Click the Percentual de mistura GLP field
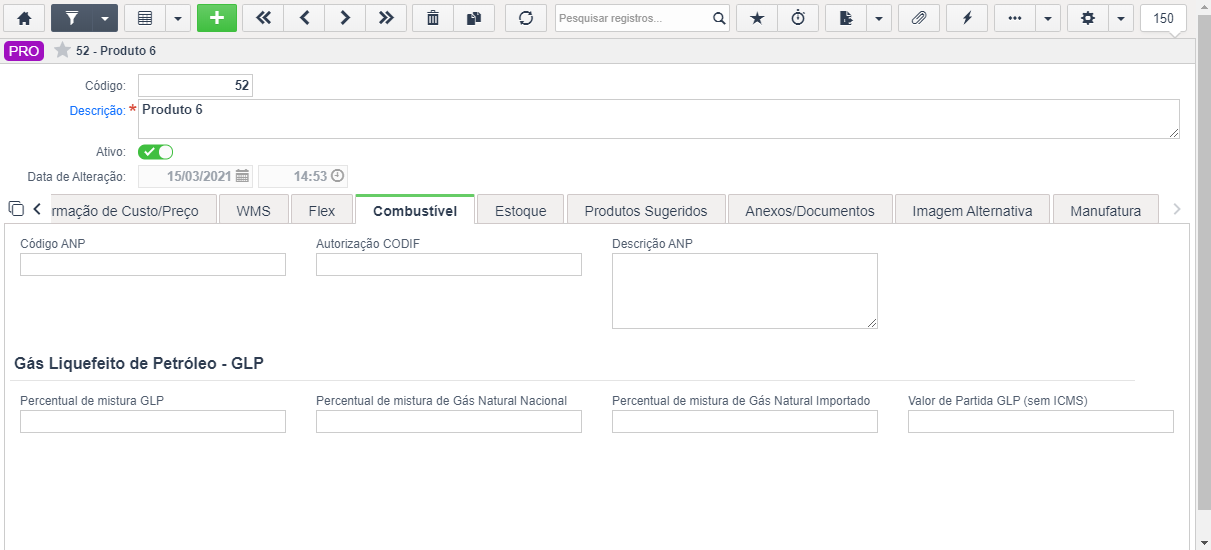The height and width of the screenshot is (550, 1211). pyautogui.click(x=153, y=422)
